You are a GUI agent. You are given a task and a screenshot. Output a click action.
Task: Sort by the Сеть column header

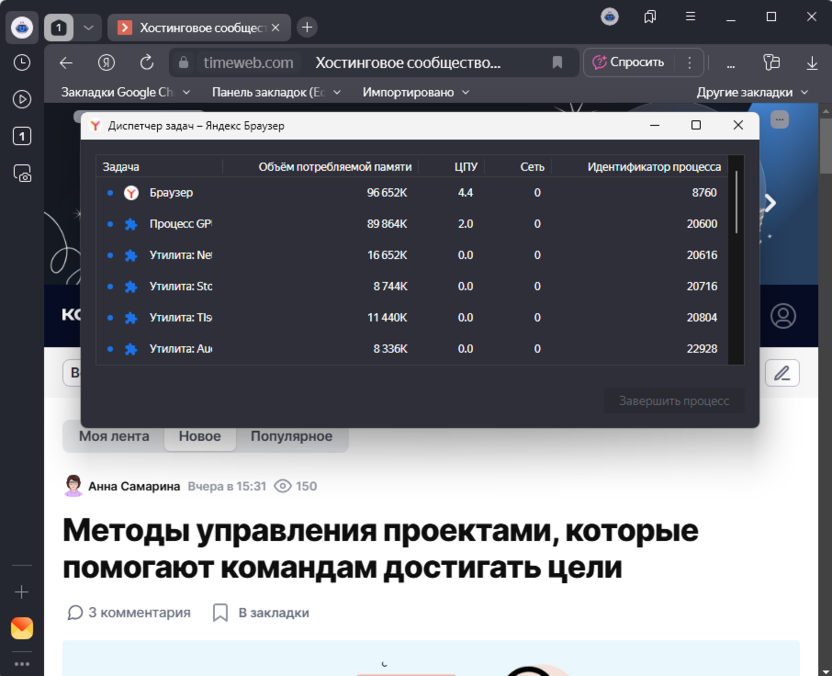pos(532,167)
